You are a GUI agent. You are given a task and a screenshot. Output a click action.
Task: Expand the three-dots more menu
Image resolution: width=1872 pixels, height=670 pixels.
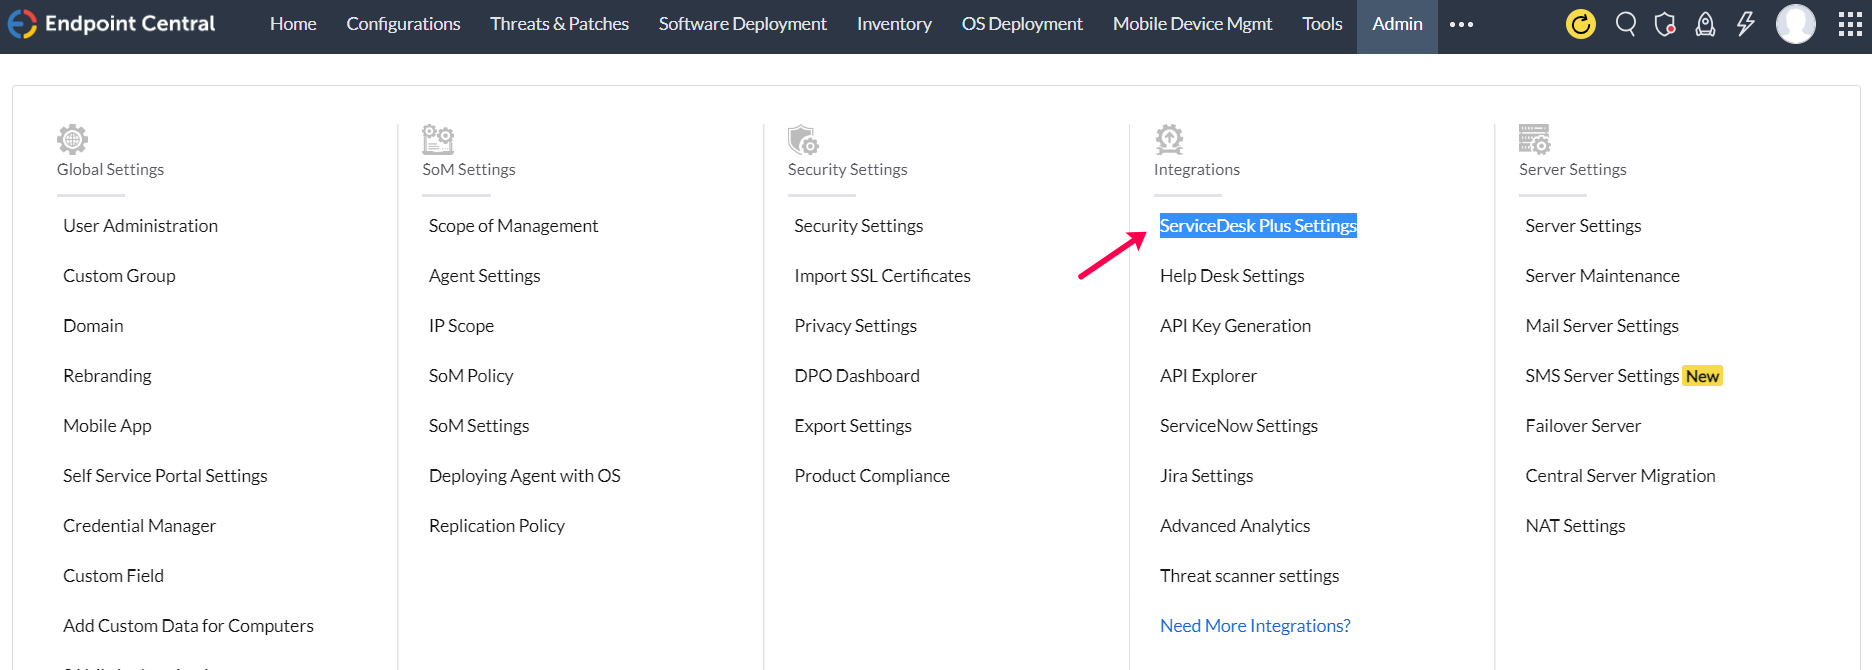1461,24
